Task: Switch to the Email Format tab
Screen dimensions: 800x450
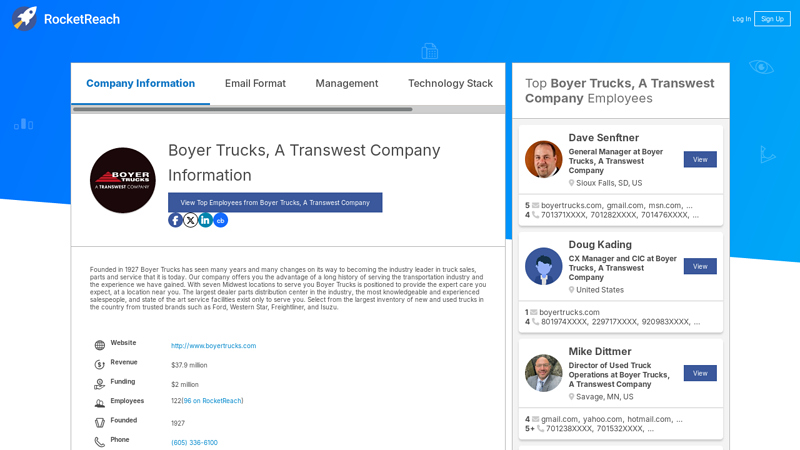Action: [255, 83]
